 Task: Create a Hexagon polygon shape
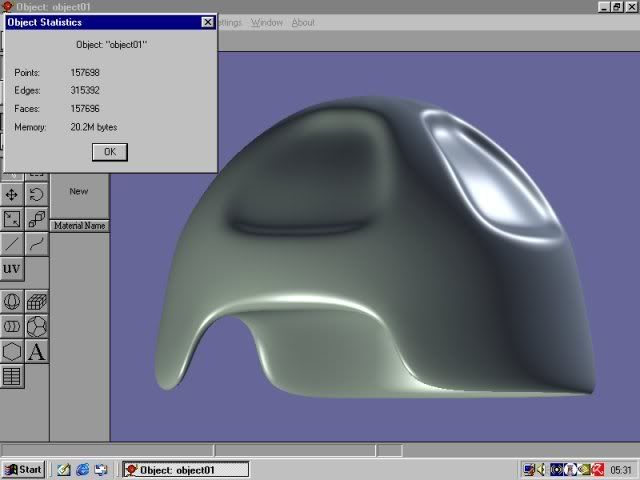pos(12,351)
